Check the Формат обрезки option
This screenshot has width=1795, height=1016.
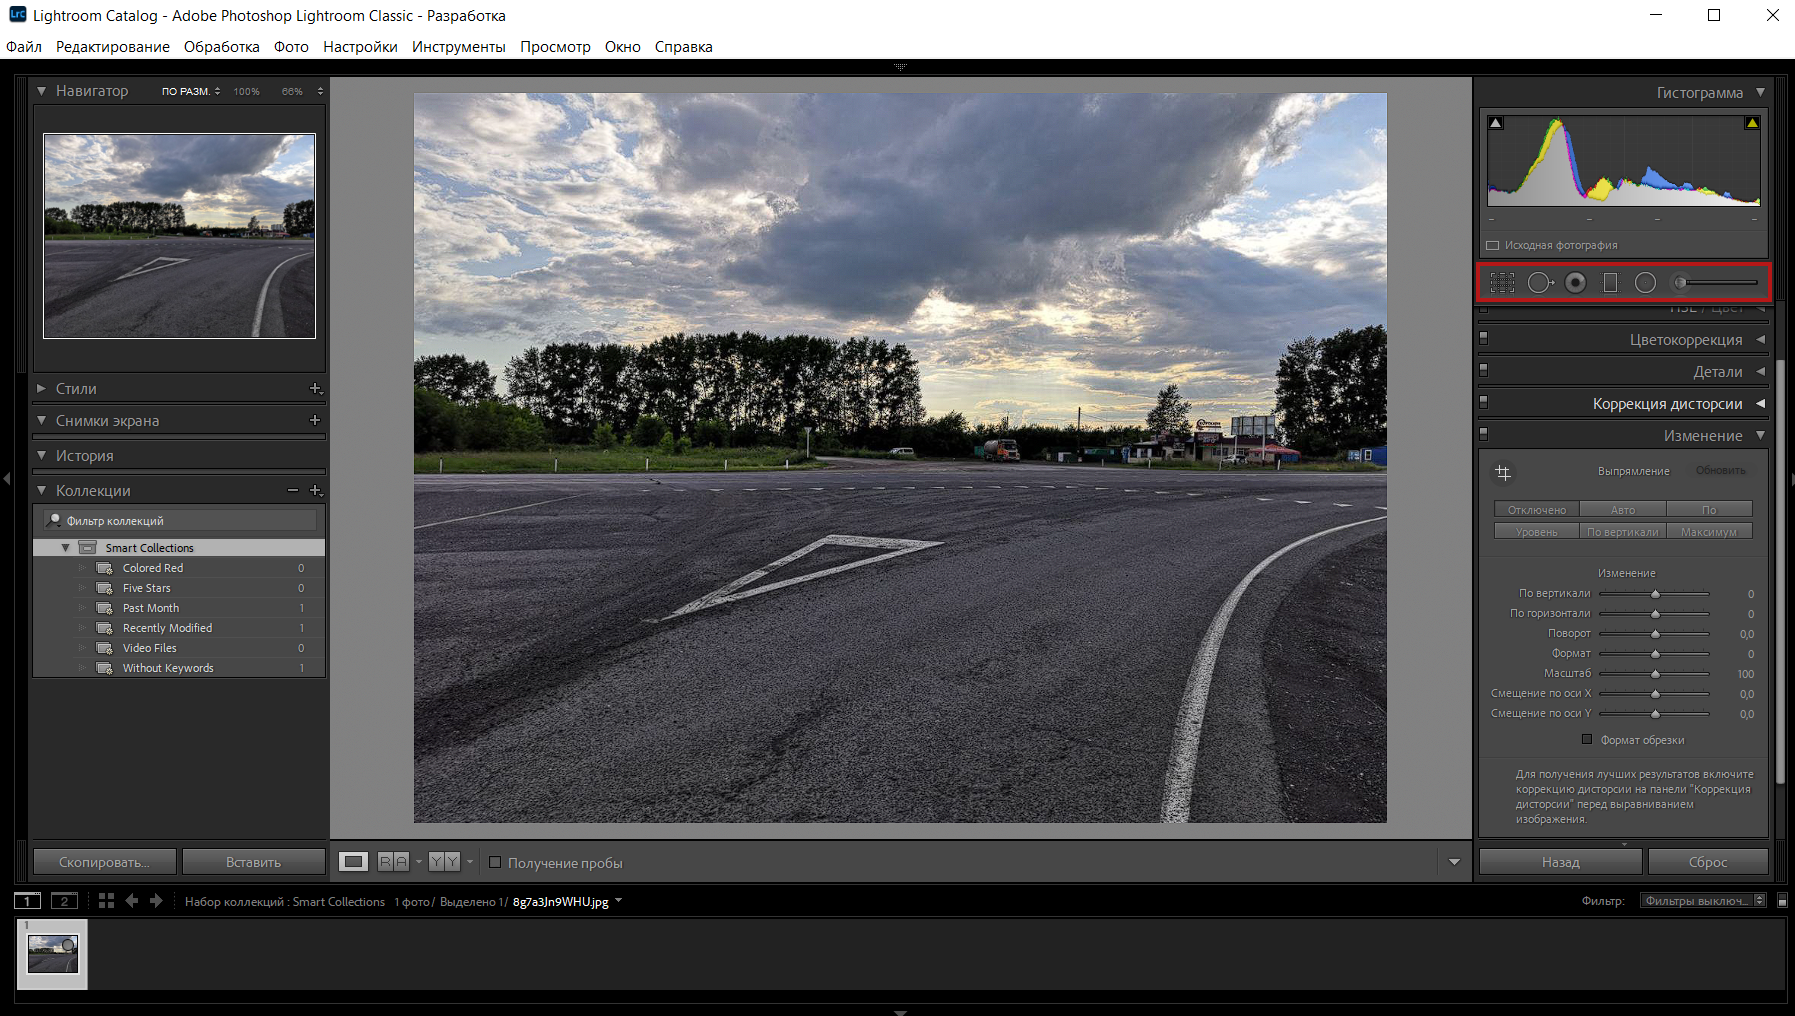pyautogui.click(x=1587, y=740)
